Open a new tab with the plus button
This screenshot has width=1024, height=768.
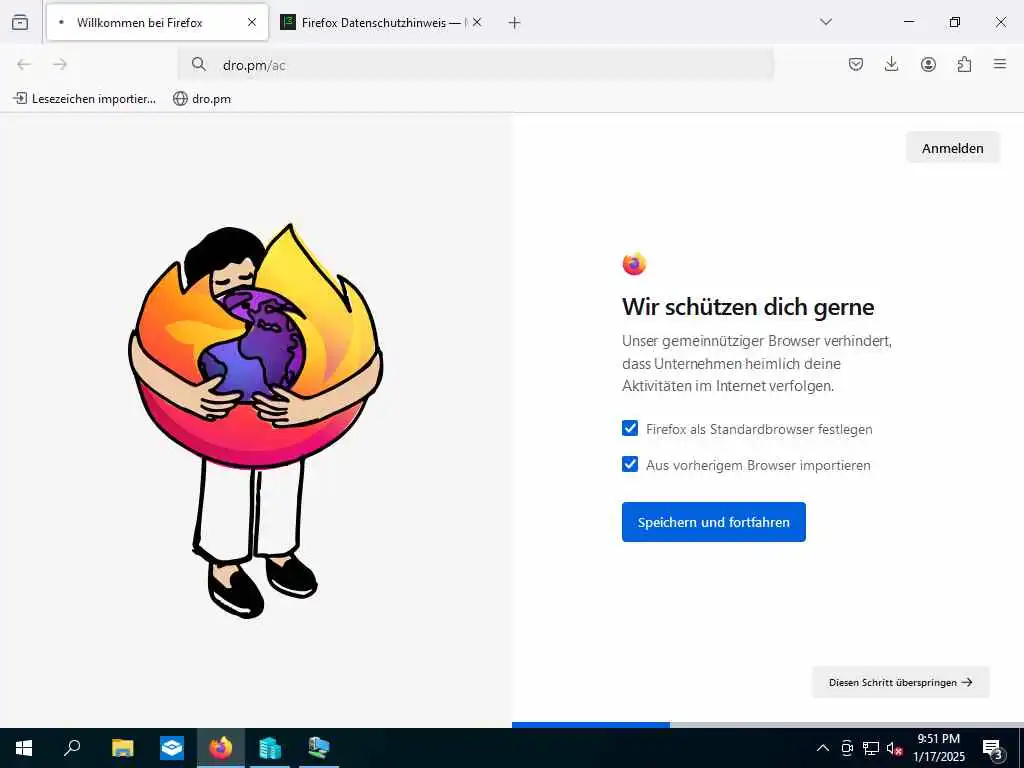tap(515, 23)
